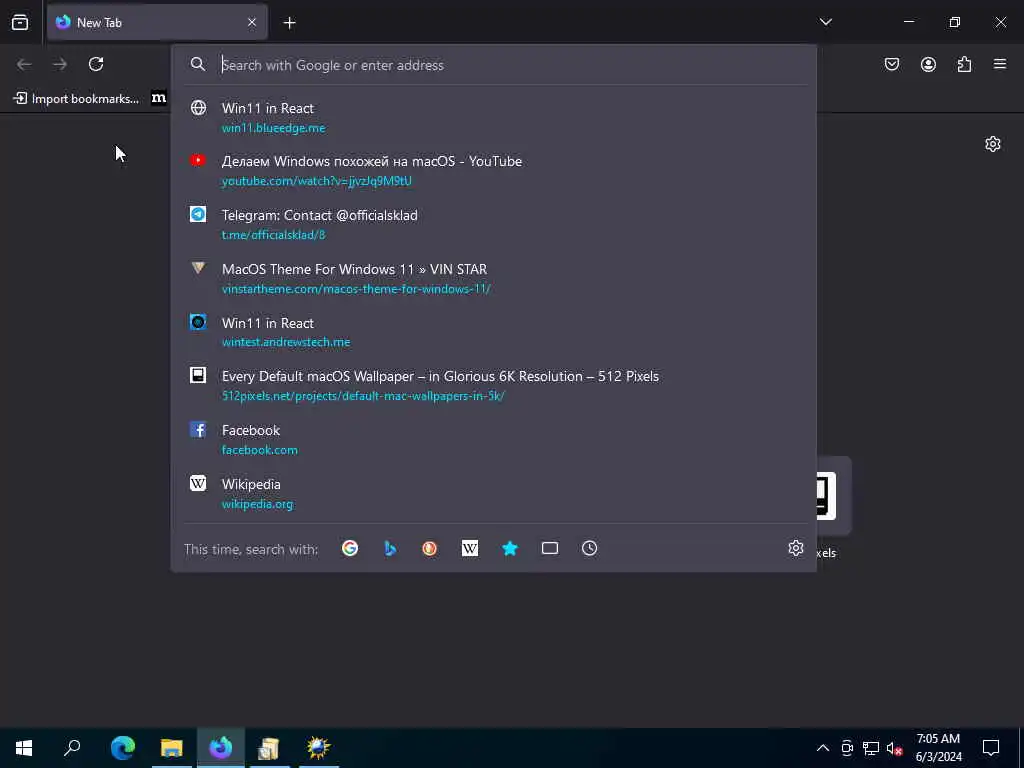1024x768 pixels.
Task: Open new tab page settings gear
Action: click(x=993, y=144)
